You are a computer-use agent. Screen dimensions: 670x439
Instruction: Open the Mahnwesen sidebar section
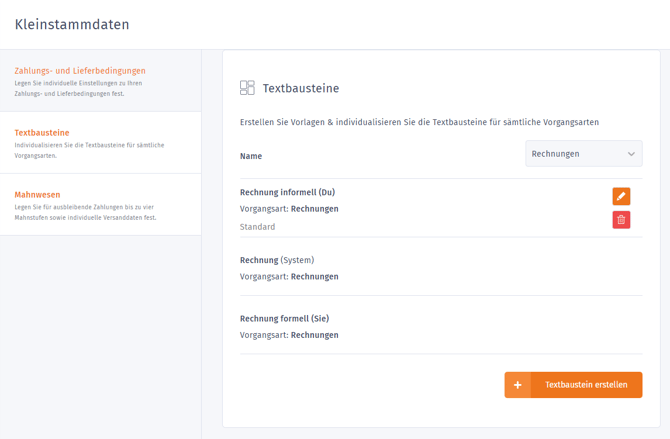100,205
